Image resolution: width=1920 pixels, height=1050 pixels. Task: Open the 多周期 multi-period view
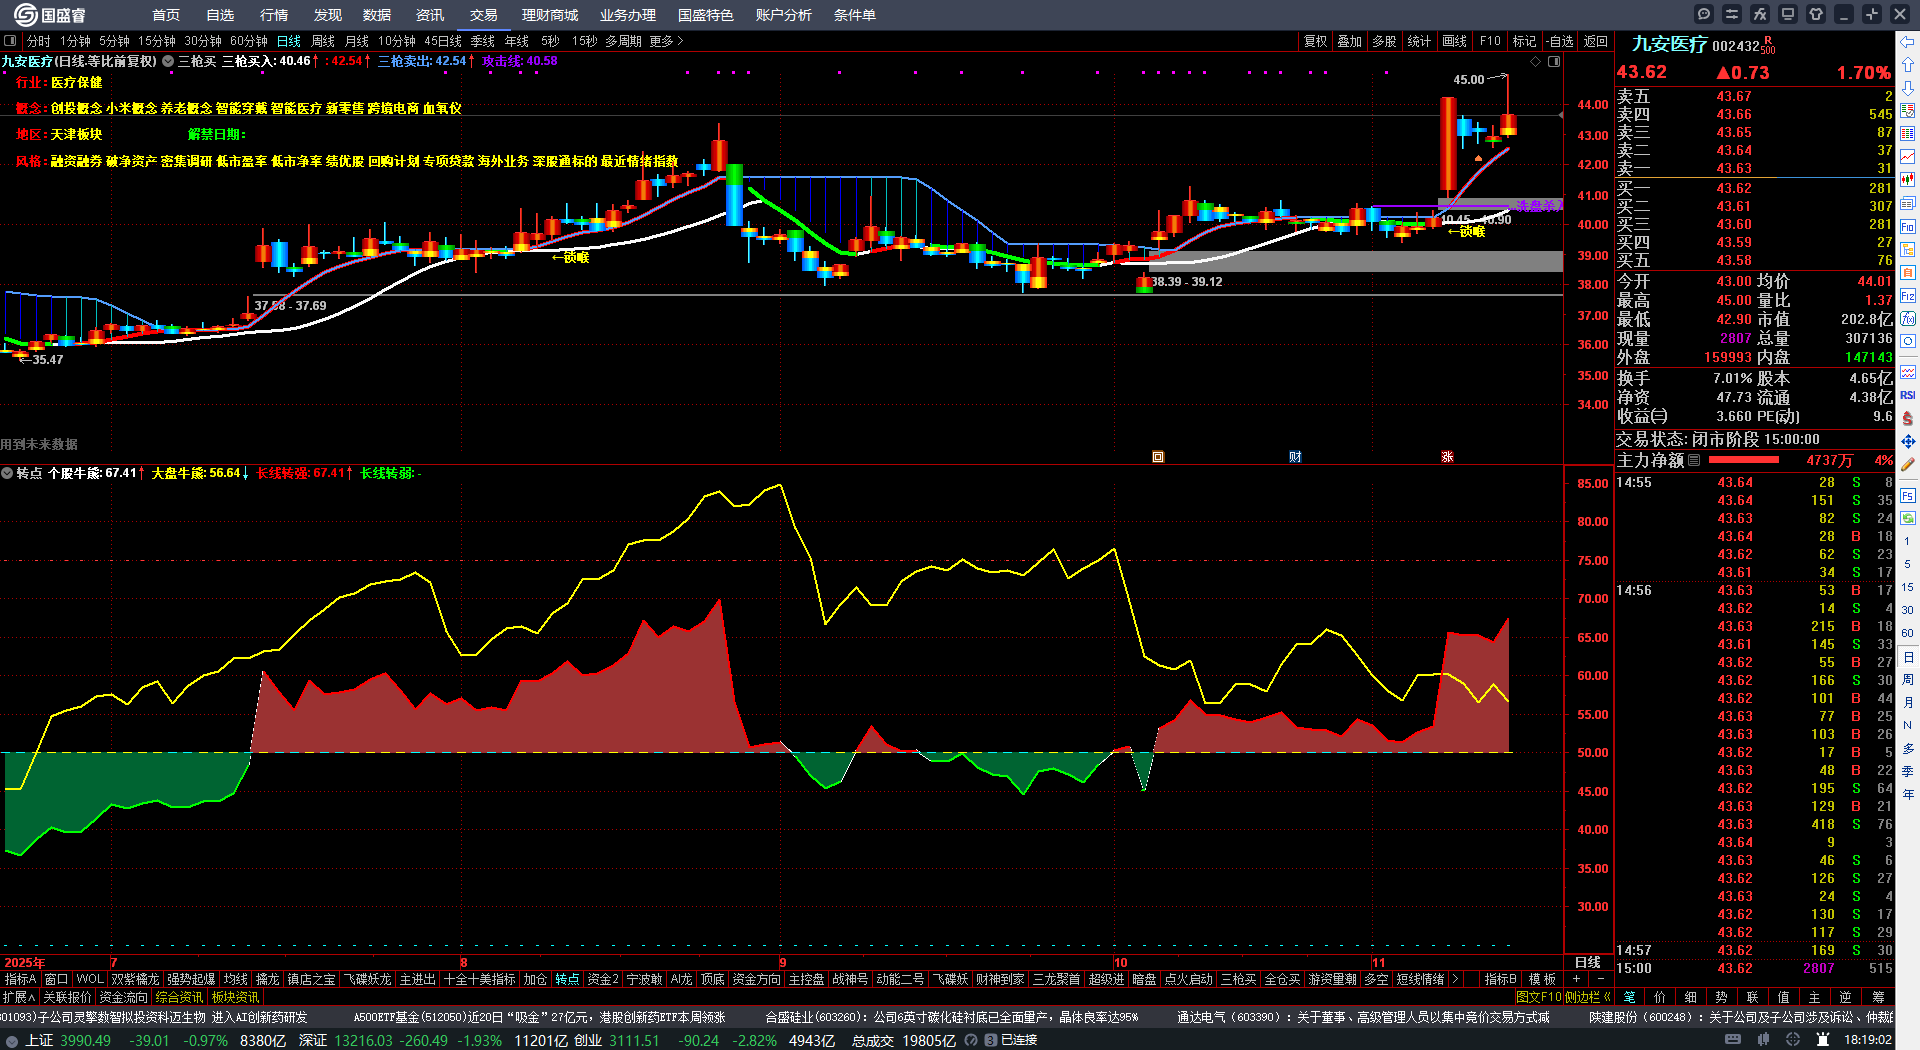[x=623, y=41]
